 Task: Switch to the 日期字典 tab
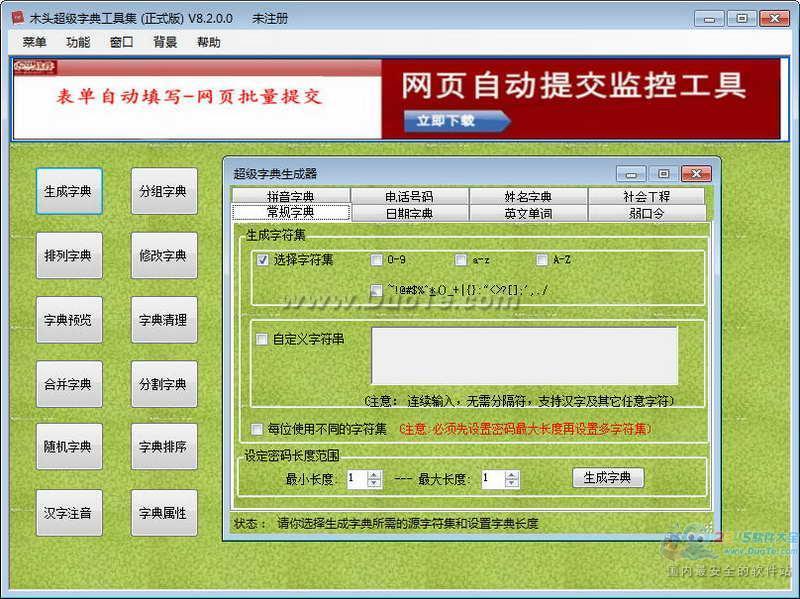tap(409, 213)
